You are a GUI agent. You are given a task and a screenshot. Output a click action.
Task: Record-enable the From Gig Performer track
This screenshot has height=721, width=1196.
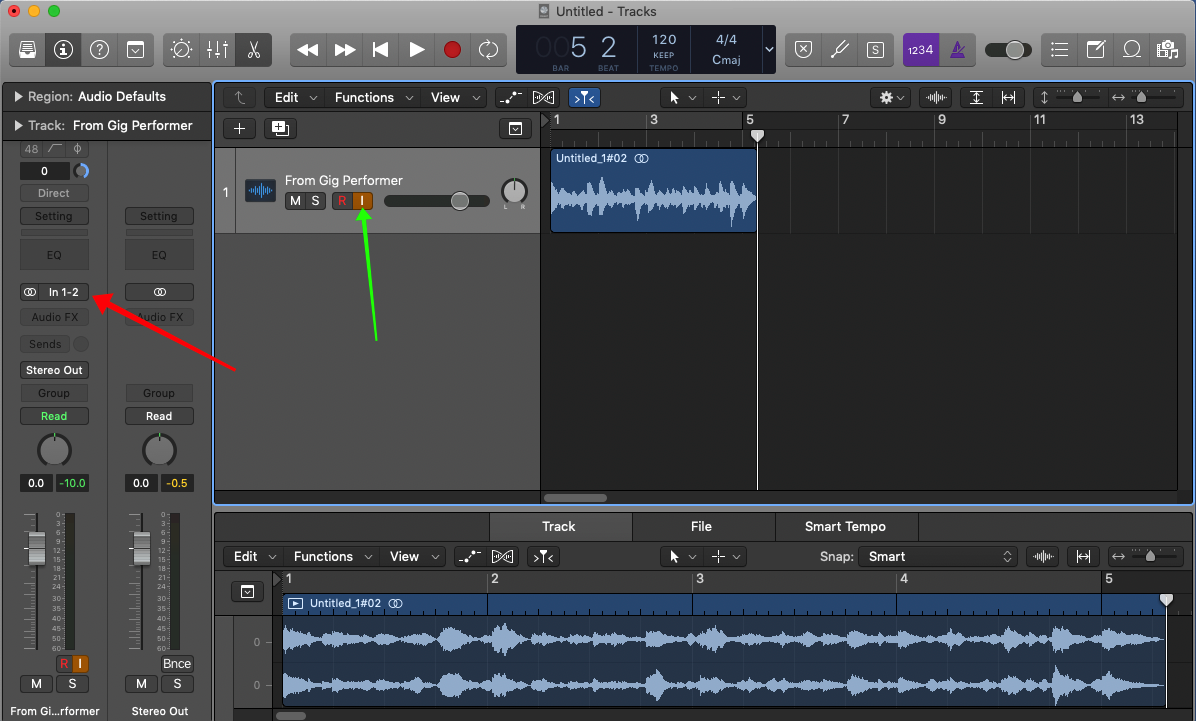pyautogui.click(x=342, y=201)
